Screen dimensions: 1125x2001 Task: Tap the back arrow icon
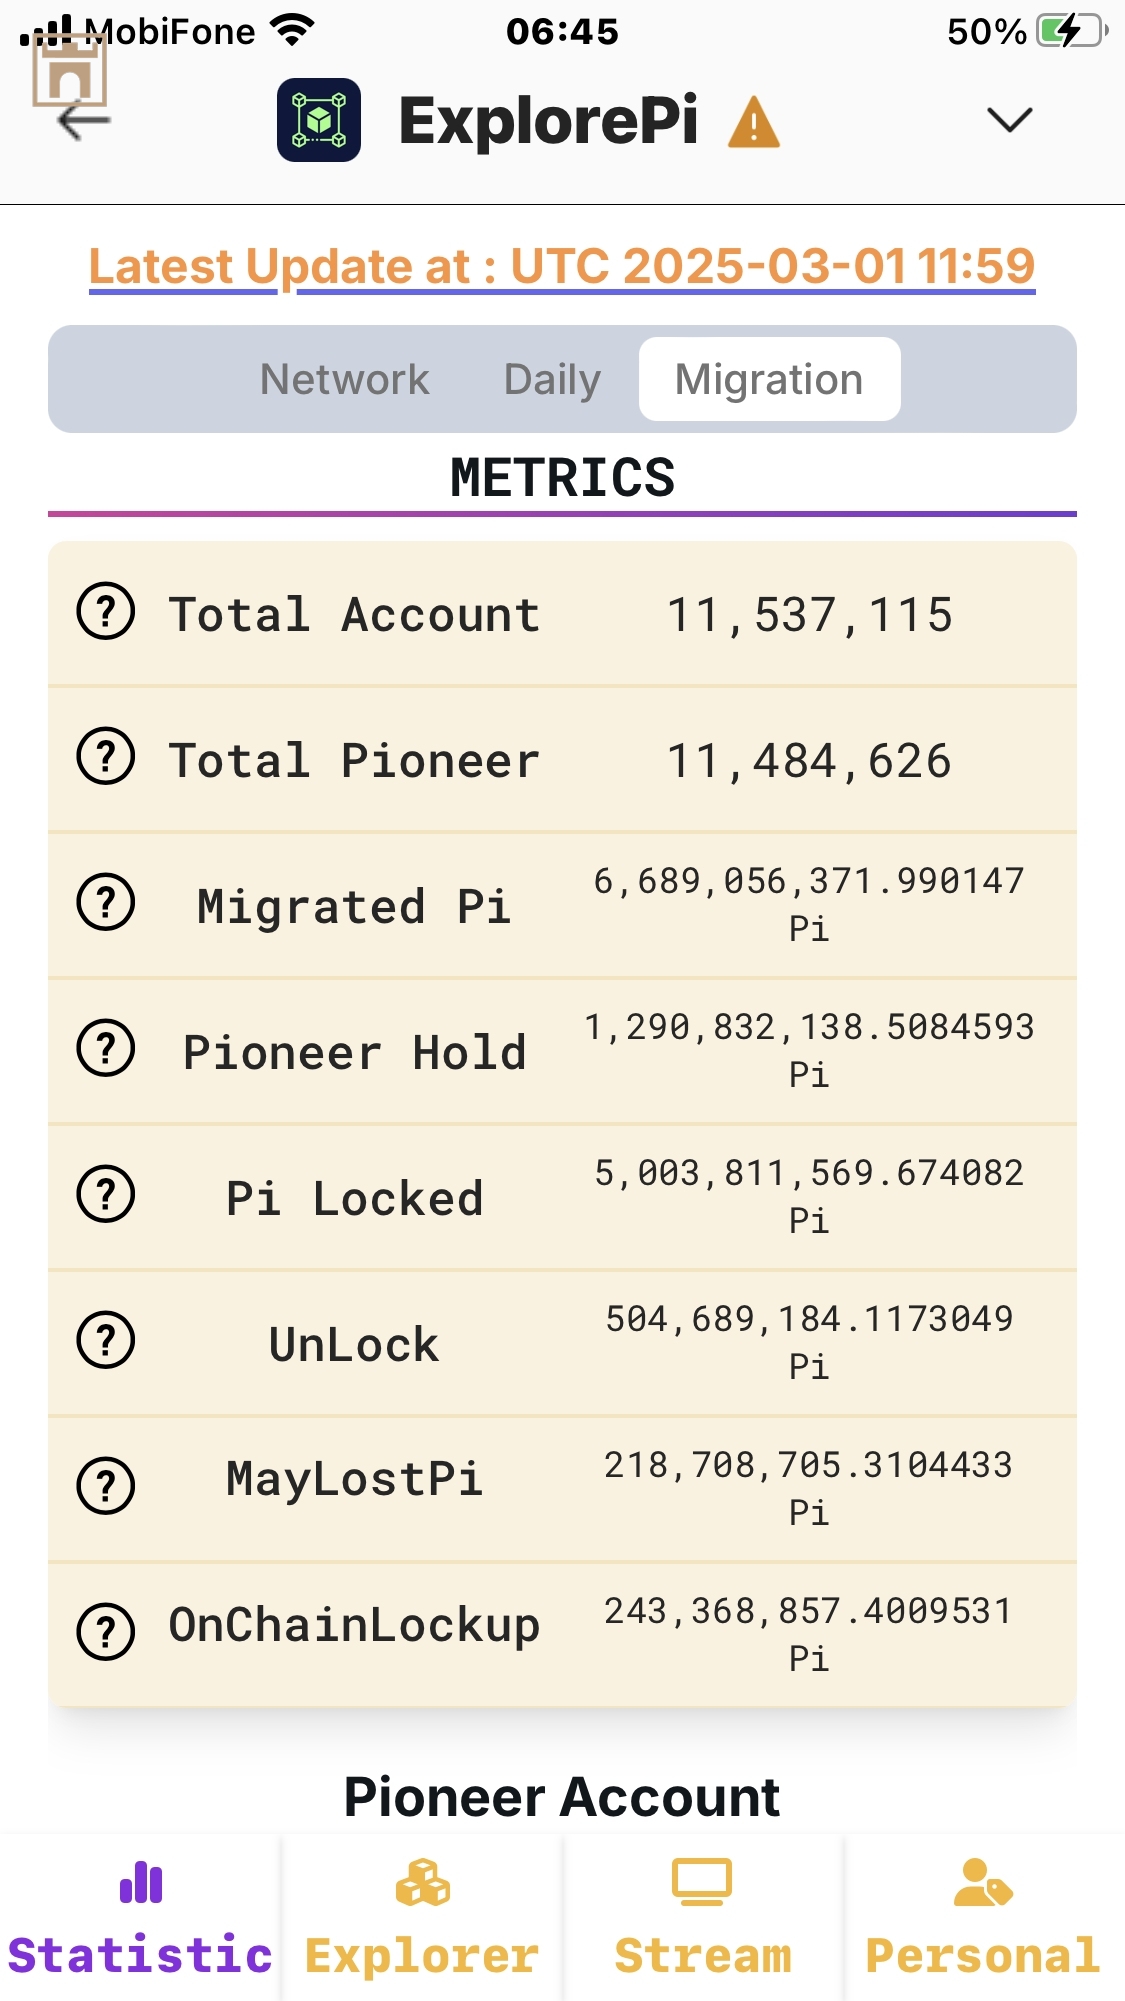tap(84, 122)
